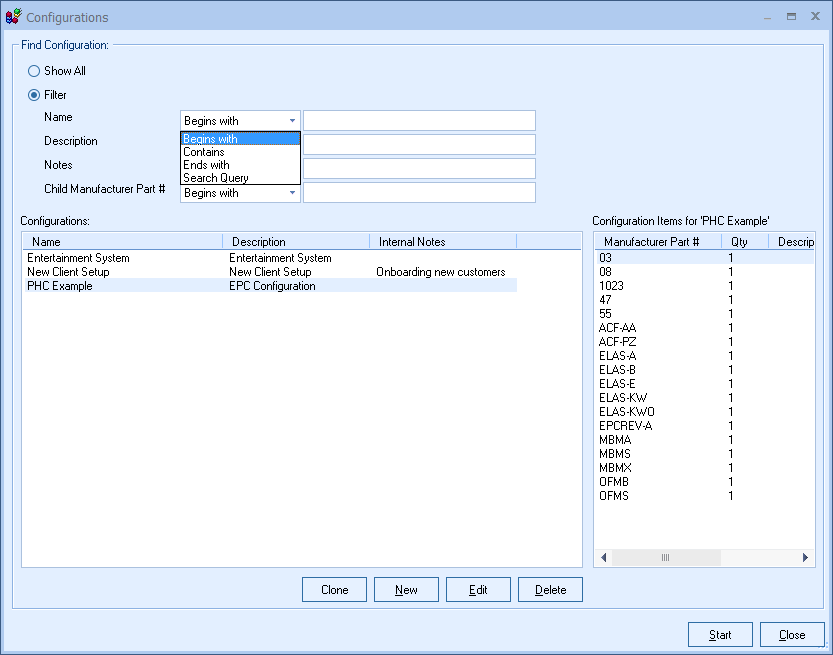This screenshot has height=655, width=833.
Task: Click the Configurations app icon in title bar
Action: (x=13, y=17)
